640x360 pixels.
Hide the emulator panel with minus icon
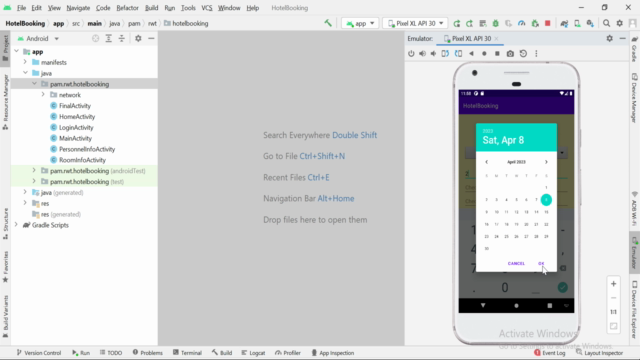tap(622, 38)
